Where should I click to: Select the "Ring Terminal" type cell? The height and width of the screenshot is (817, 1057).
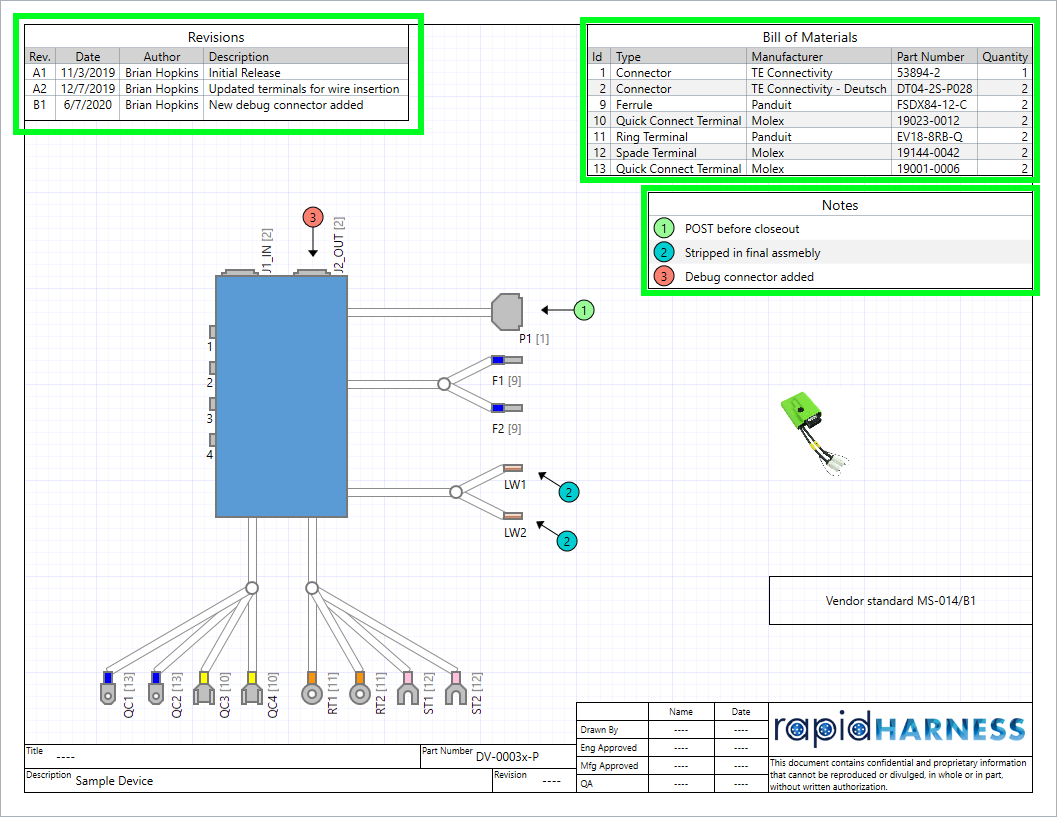(x=652, y=137)
